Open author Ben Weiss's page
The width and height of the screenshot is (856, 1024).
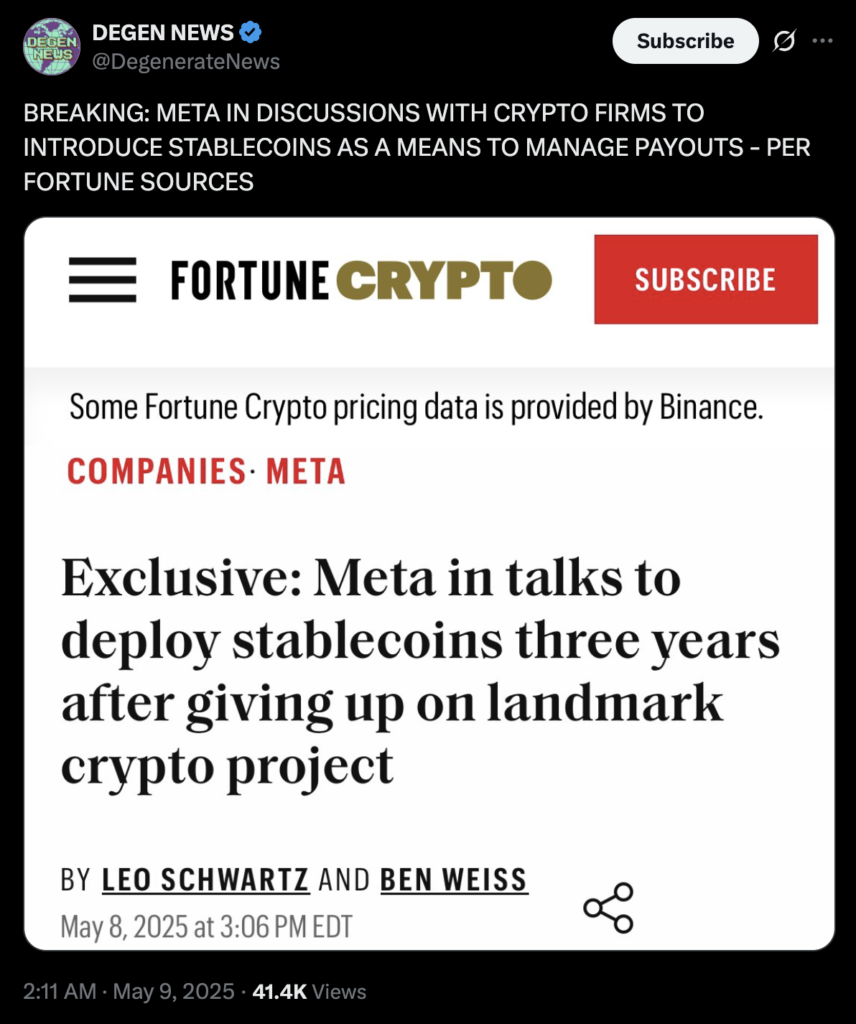pos(454,880)
